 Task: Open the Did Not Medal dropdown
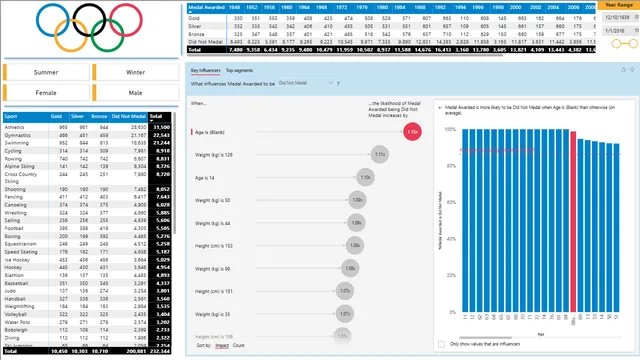click(x=306, y=83)
